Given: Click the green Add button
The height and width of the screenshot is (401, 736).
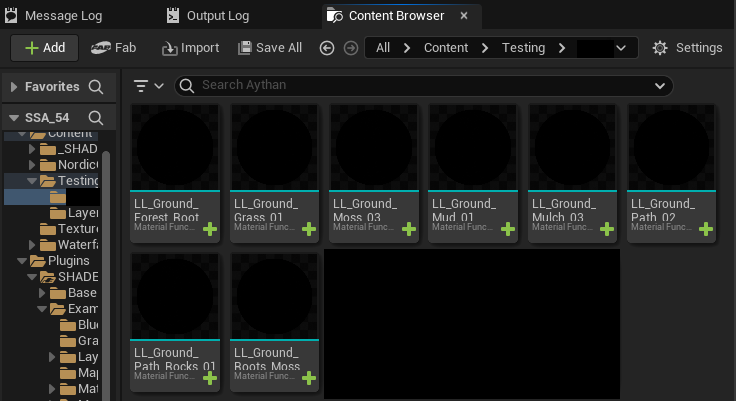Looking at the screenshot, I should coord(44,48).
